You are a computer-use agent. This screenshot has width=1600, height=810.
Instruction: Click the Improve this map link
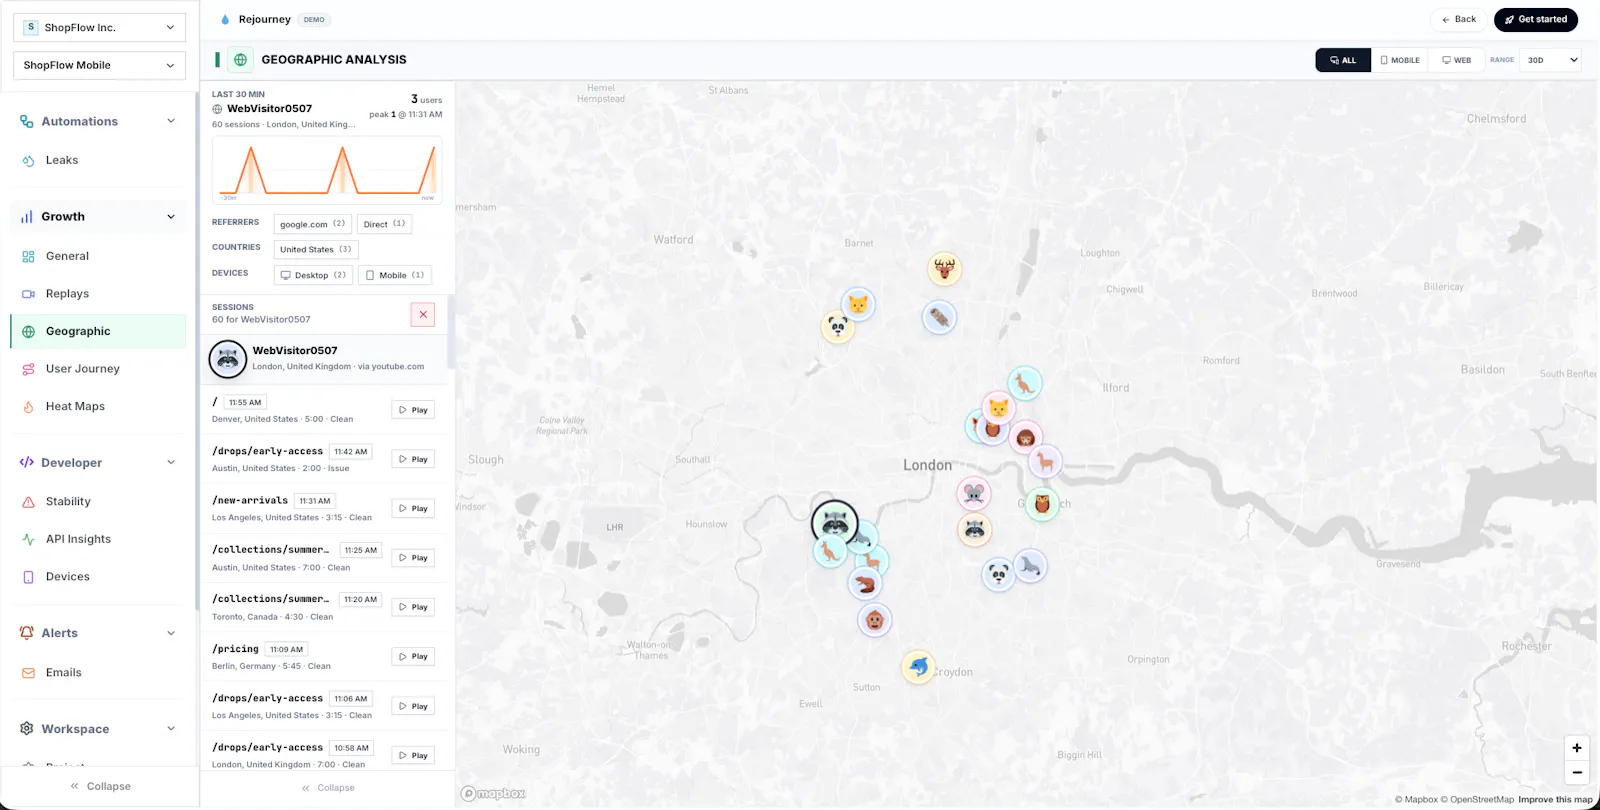coord(1555,799)
